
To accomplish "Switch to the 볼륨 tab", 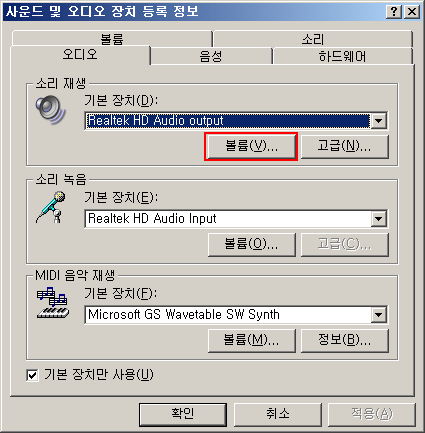I will 112,39.
